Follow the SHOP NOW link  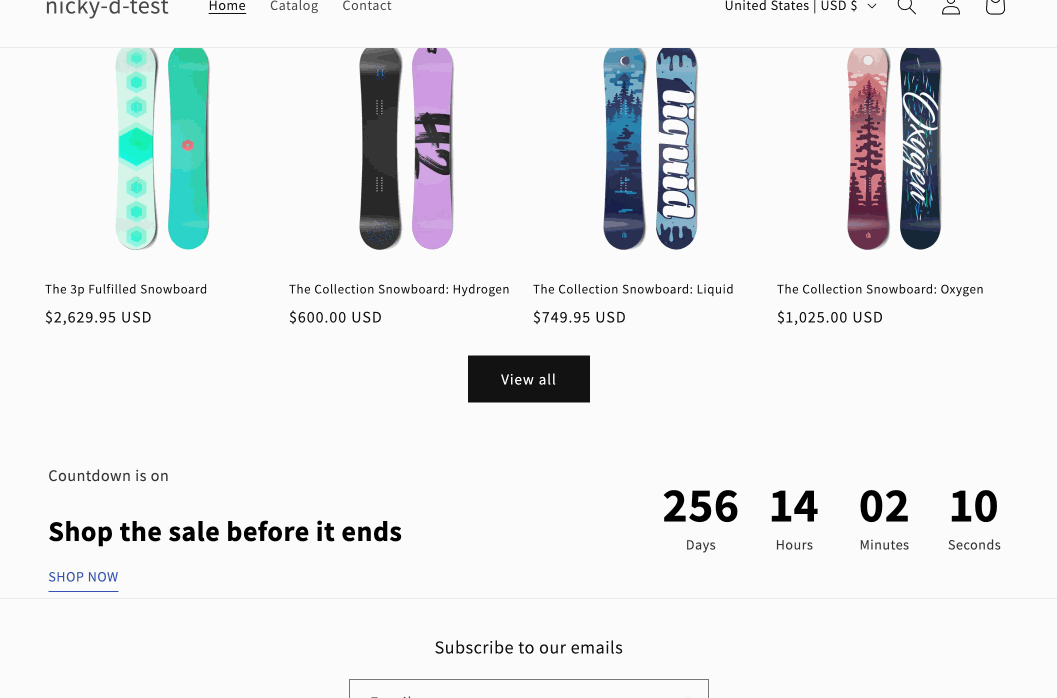pos(83,577)
